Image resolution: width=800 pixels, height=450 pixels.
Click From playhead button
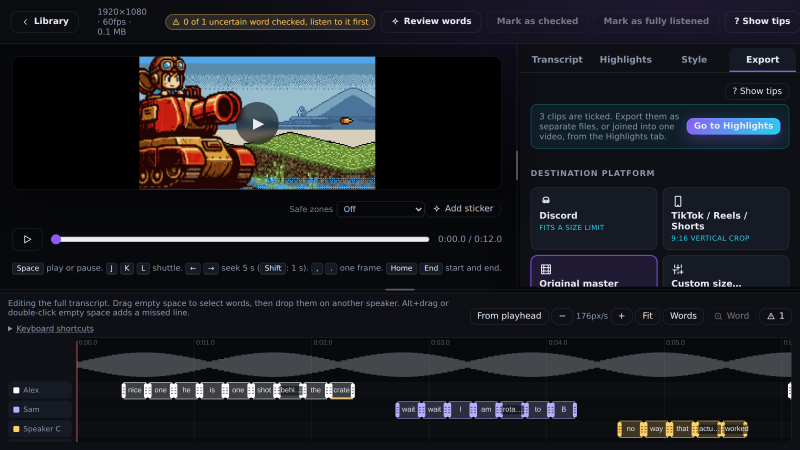coord(509,316)
